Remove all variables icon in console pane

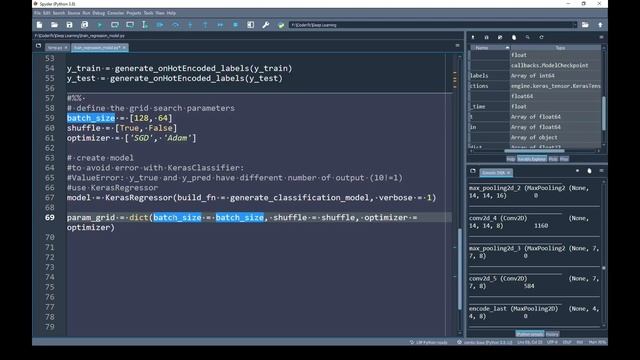(x=589, y=171)
